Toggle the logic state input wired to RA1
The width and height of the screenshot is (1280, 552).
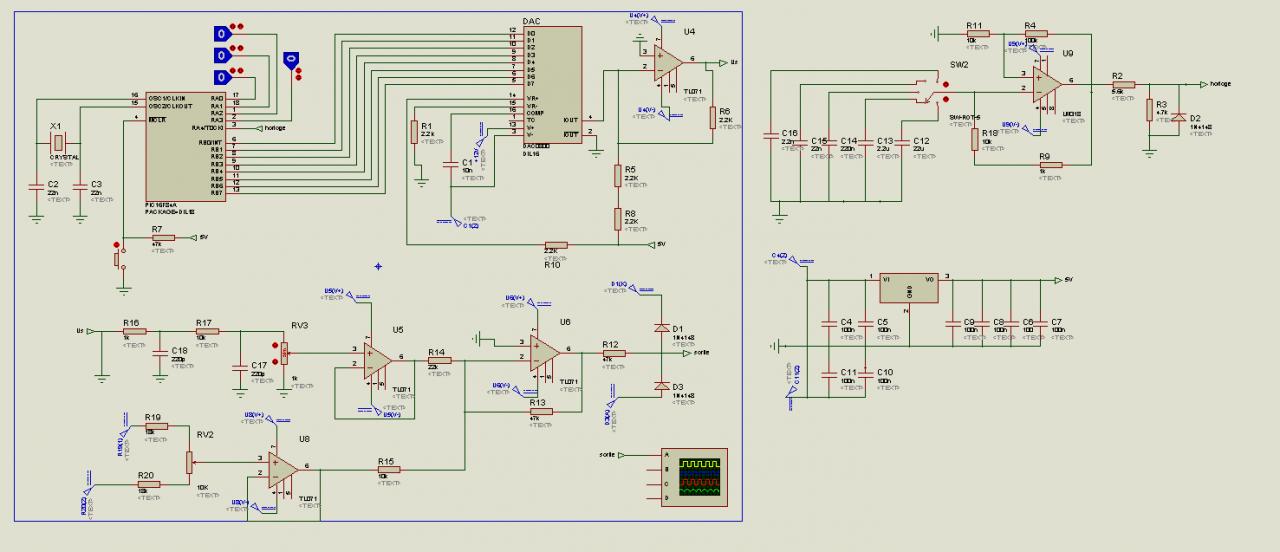pos(222,55)
